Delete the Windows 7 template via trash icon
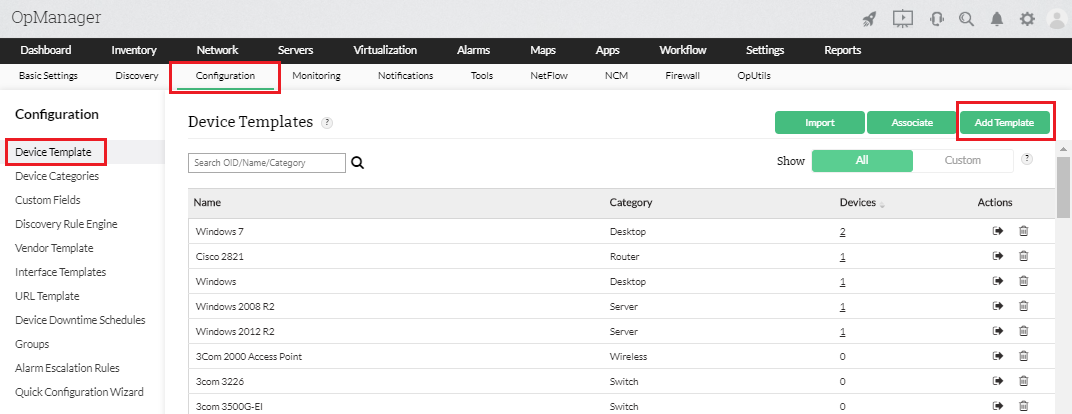 point(1023,232)
